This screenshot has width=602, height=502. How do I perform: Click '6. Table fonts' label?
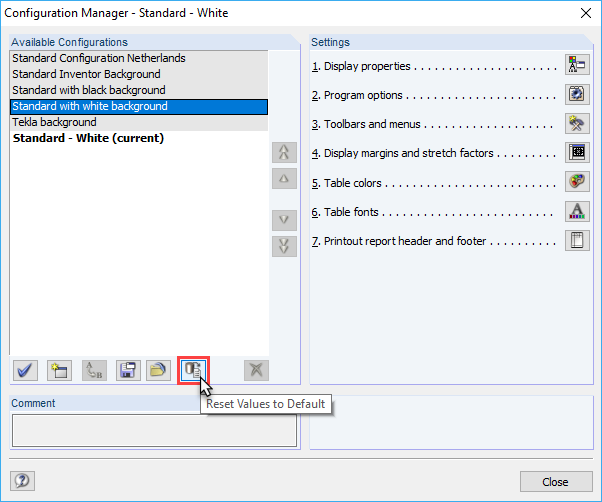pyautogui.click(x=345, y=212)
